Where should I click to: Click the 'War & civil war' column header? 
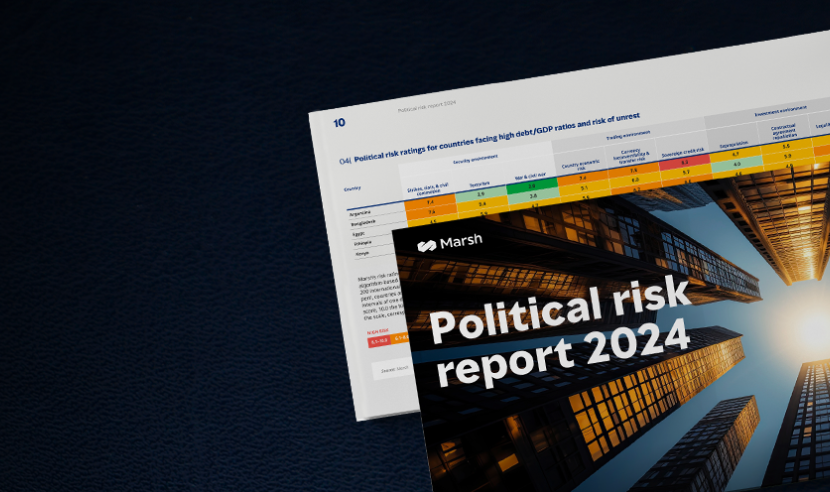pos(530,176)
